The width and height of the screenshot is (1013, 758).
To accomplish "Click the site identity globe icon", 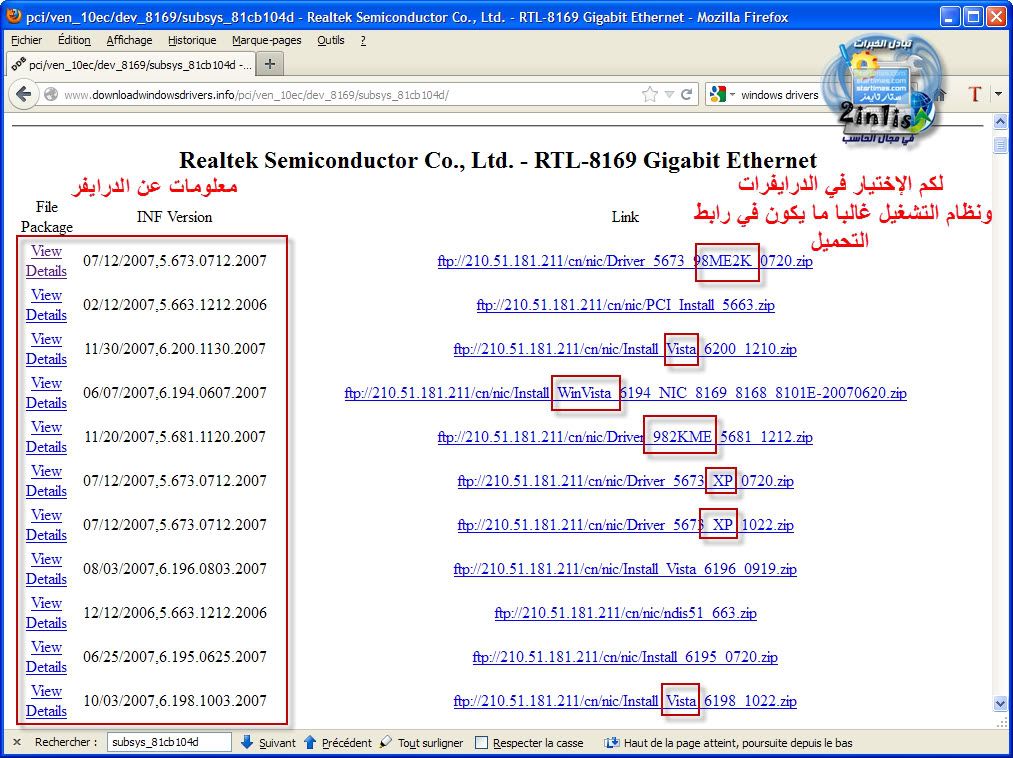I will point(50,95).
